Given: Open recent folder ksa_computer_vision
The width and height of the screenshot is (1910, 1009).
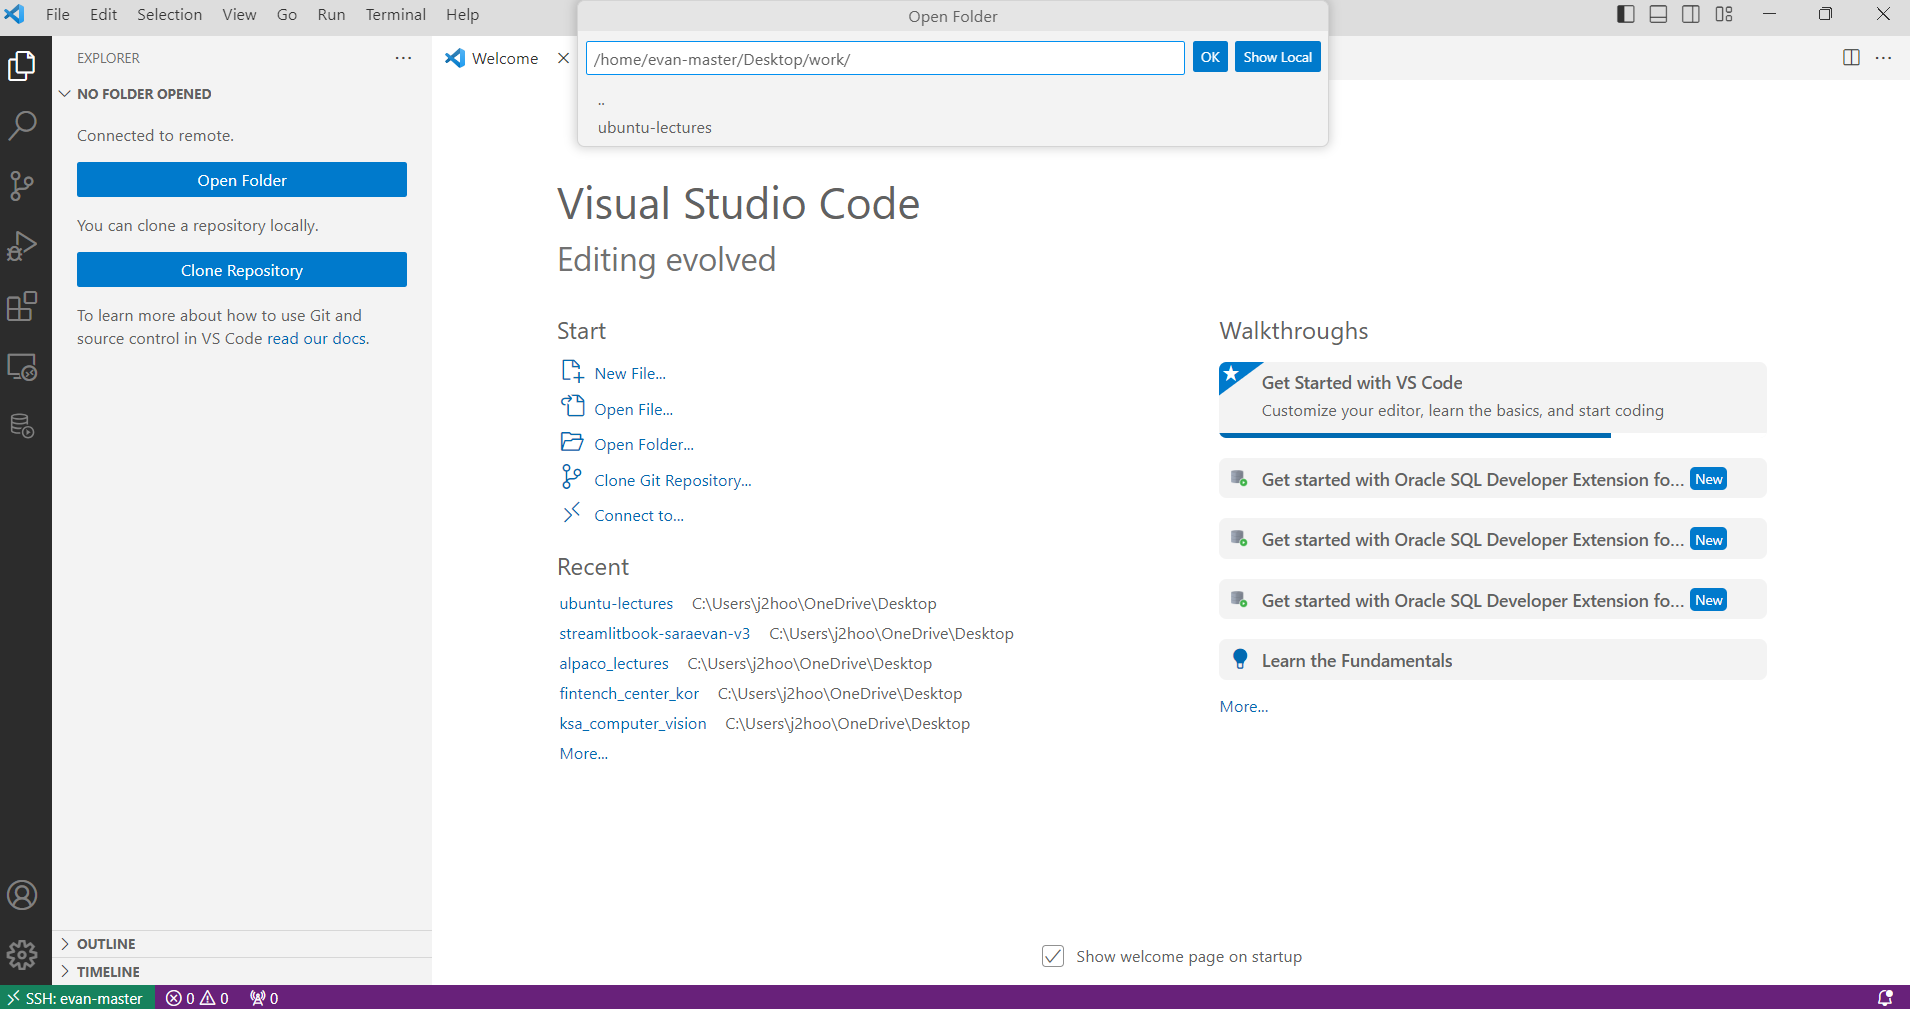Looking at the screenshot, I should pyautogui.click(x=633, y=723).
